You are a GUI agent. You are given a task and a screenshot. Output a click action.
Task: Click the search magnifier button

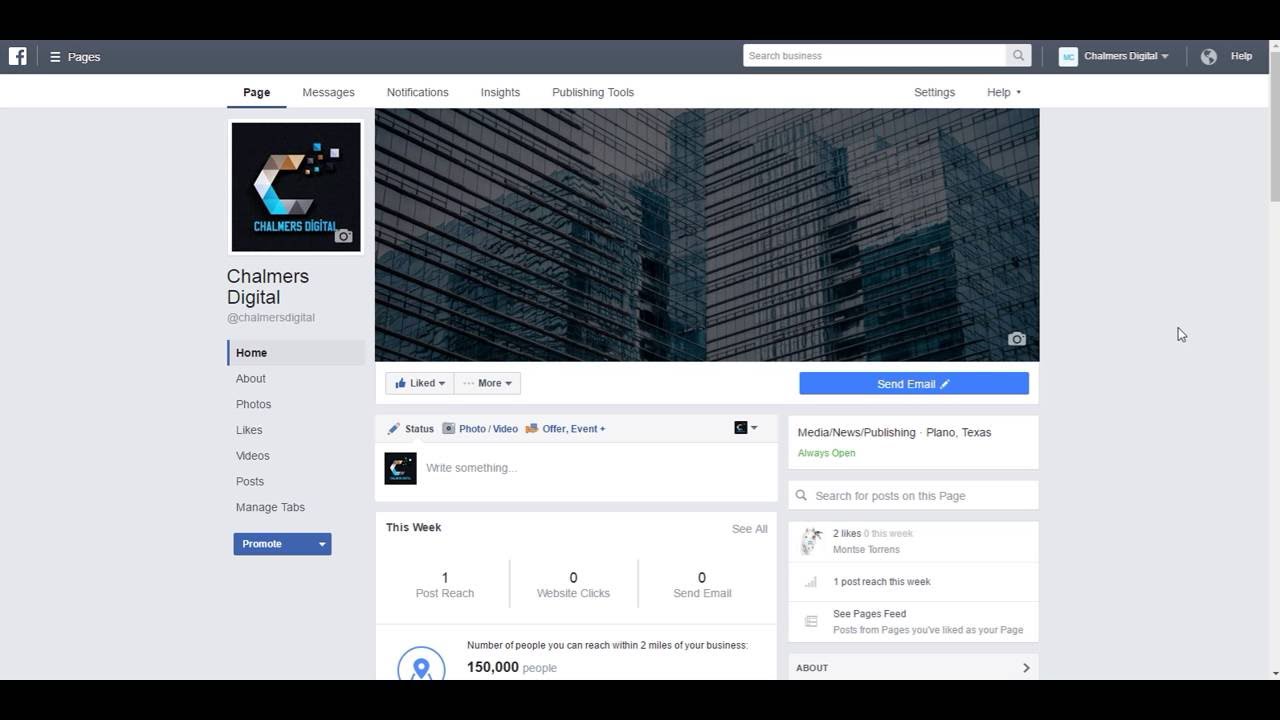pos(1018,56)
